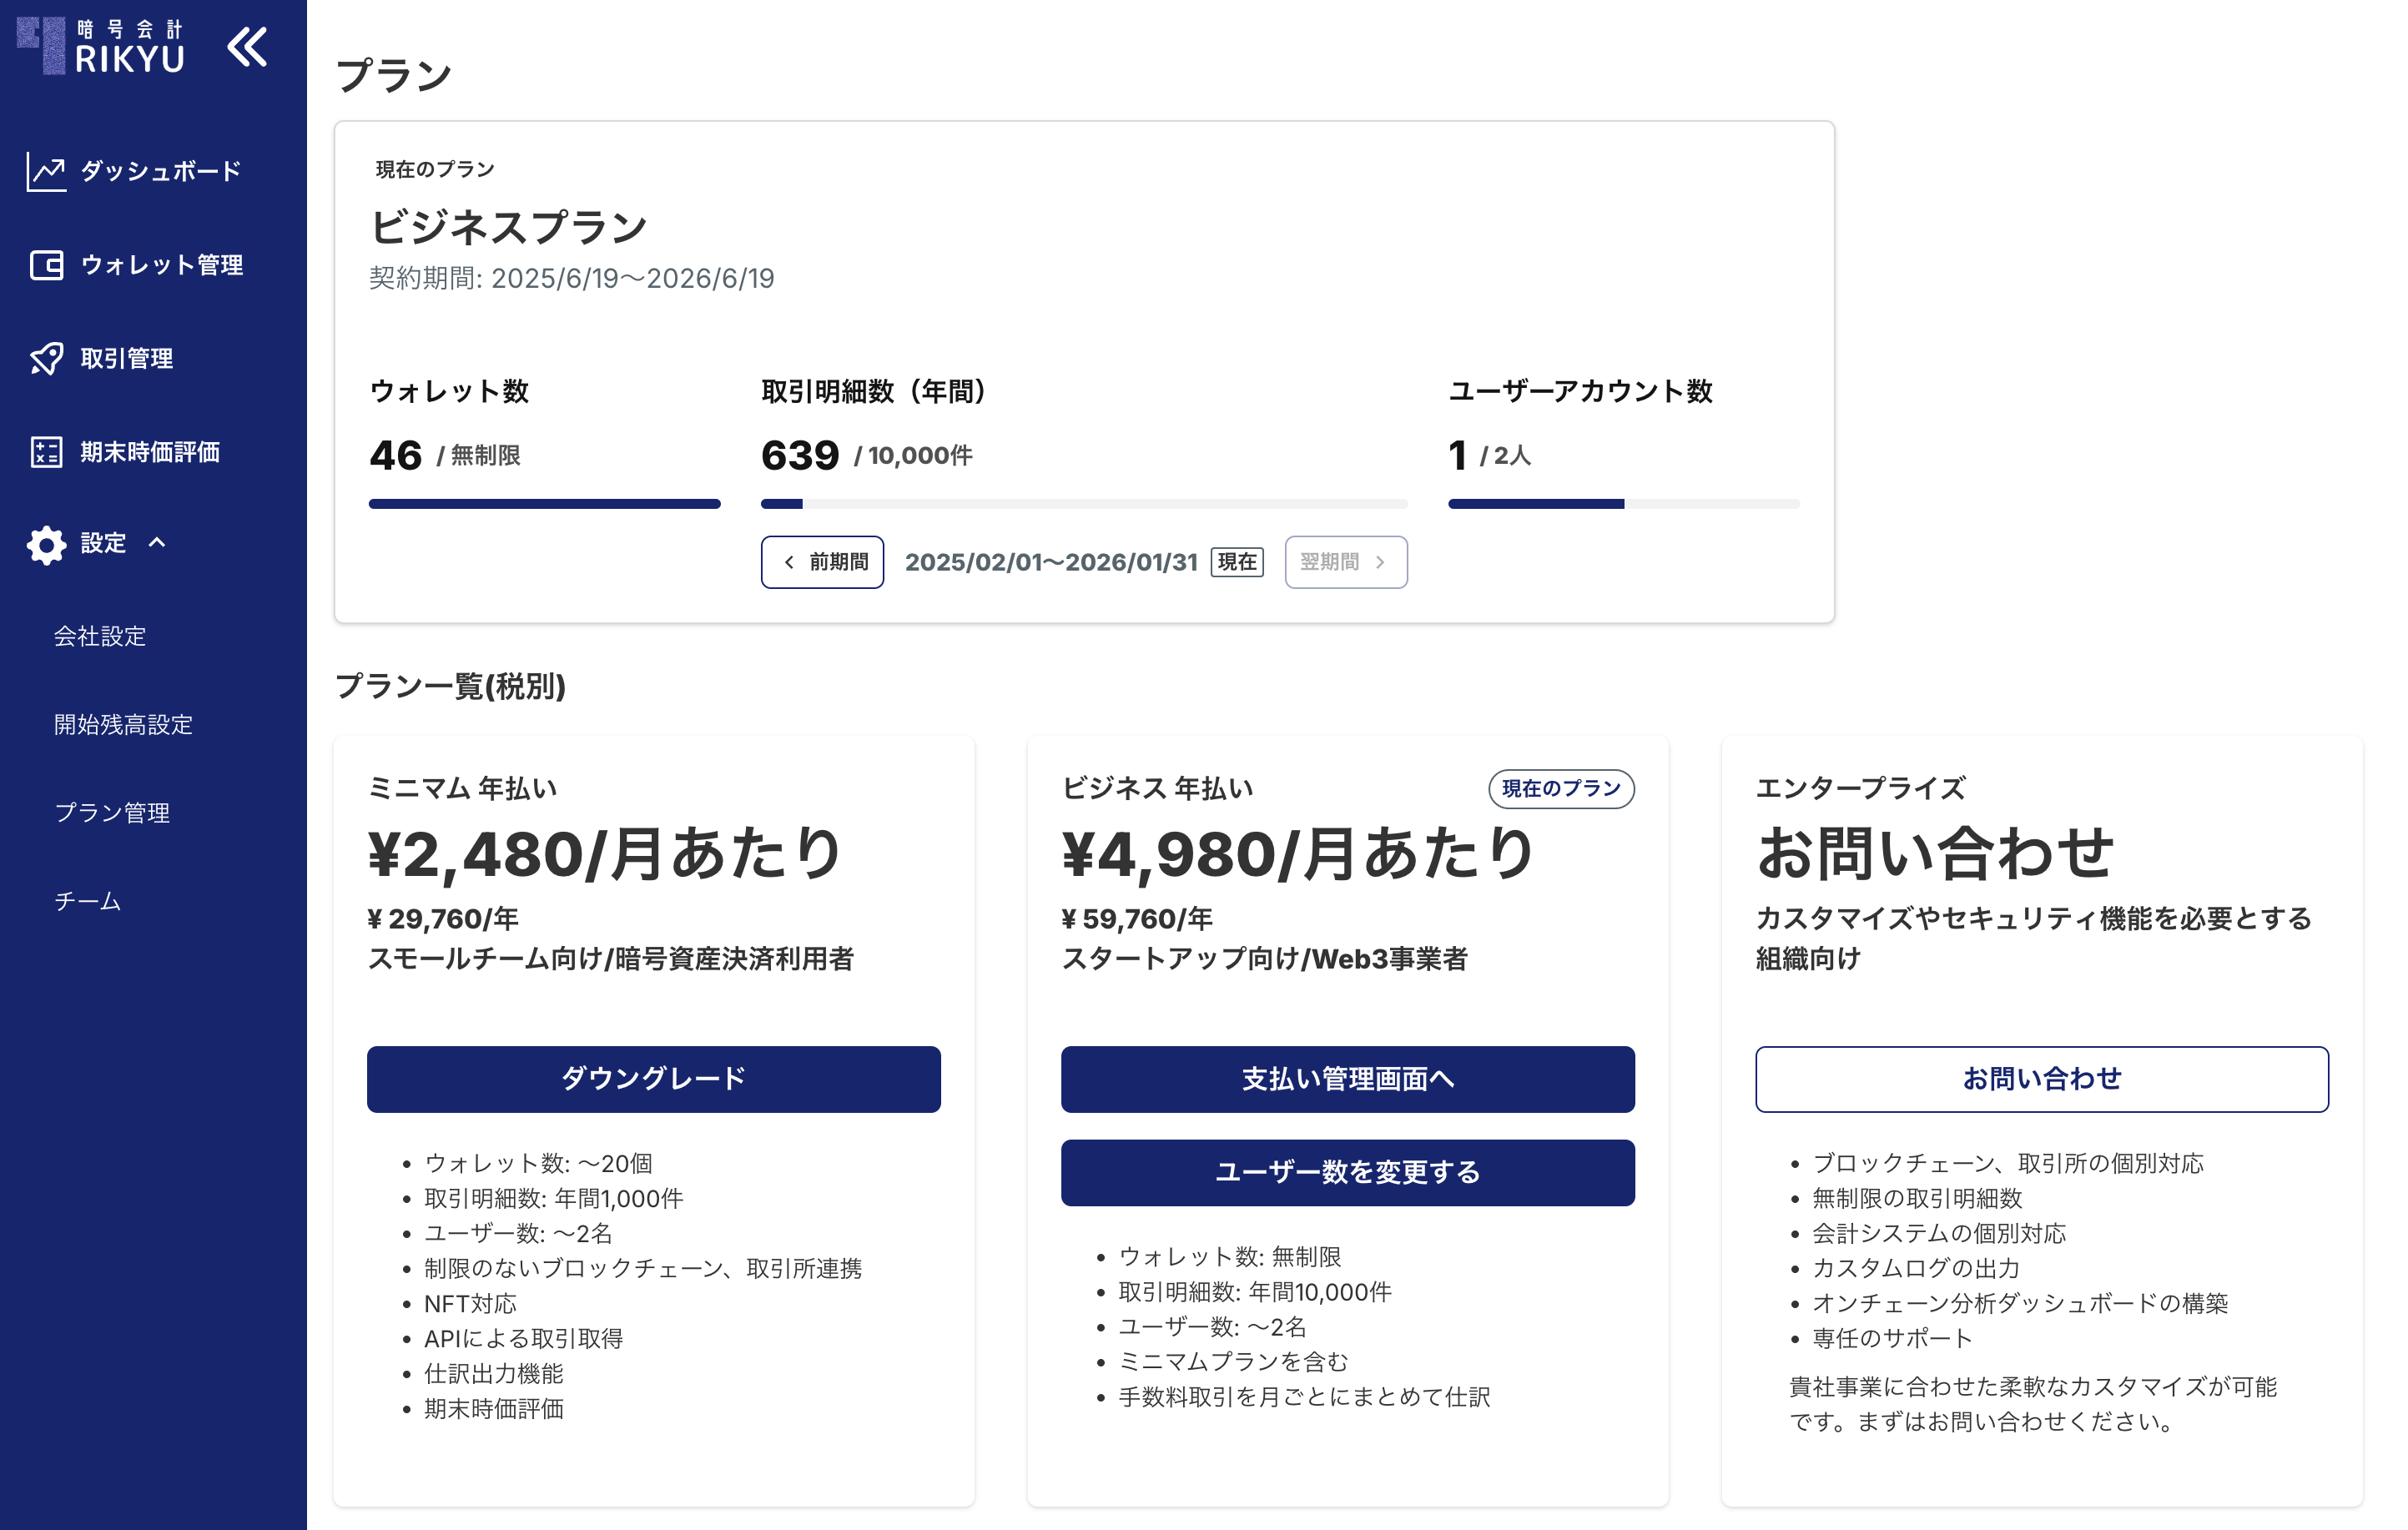Click ユーザー数を変更する button
The height and width of the screenshot is (1530, 2408).
(1347, 1172)
